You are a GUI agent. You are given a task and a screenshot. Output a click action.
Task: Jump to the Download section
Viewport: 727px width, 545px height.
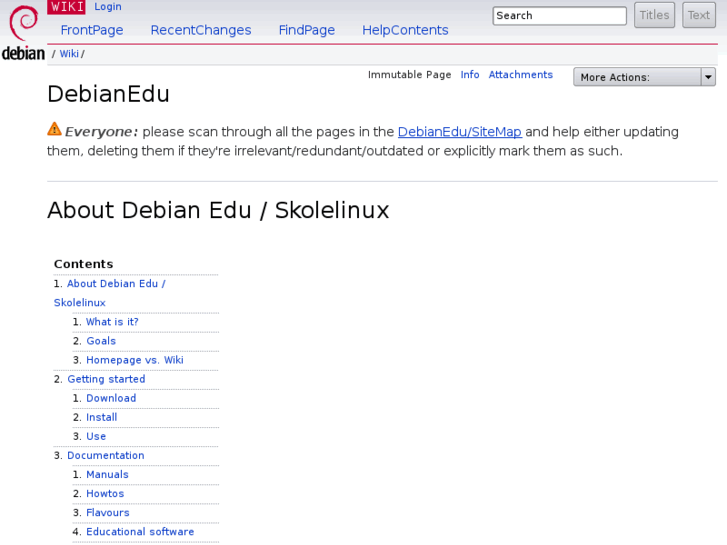(111, 398)
